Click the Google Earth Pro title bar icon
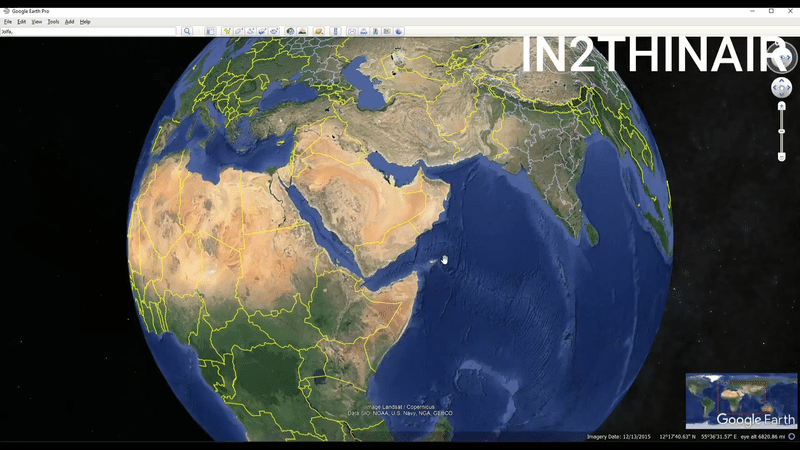Screen dimensions: 800x450 coord(6,11)
